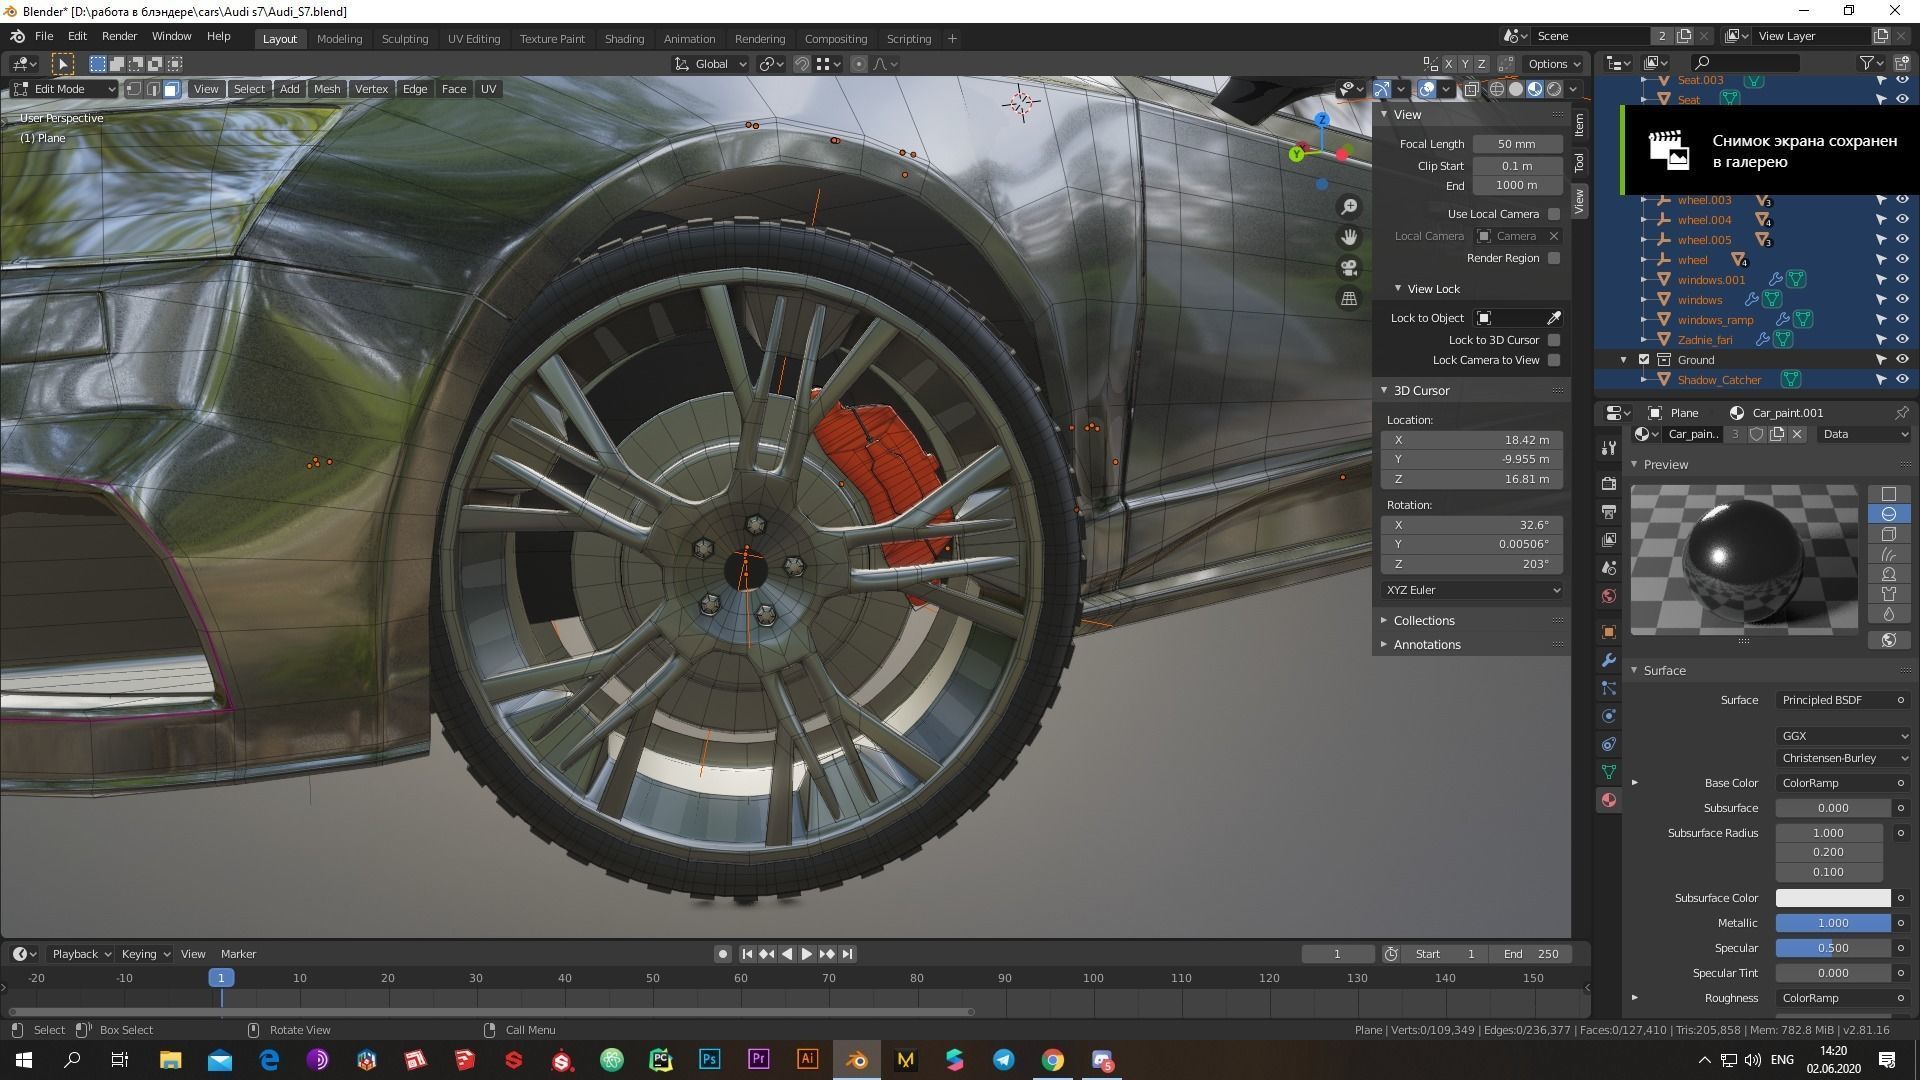Open the Mesh menu

pyautogui.click(x=327, y=89)
